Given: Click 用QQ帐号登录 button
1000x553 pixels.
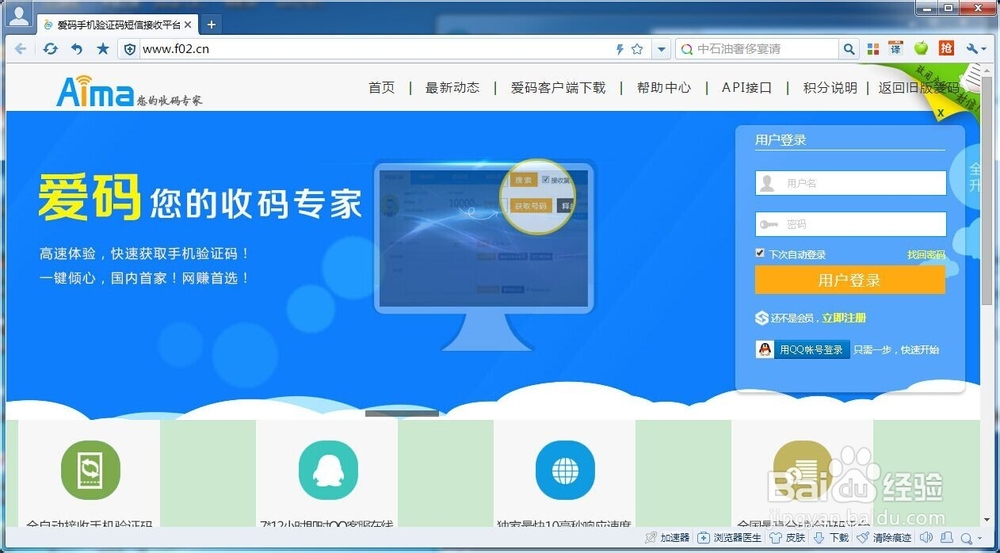Looking at the screenshot, I should (x=803, y=350).
